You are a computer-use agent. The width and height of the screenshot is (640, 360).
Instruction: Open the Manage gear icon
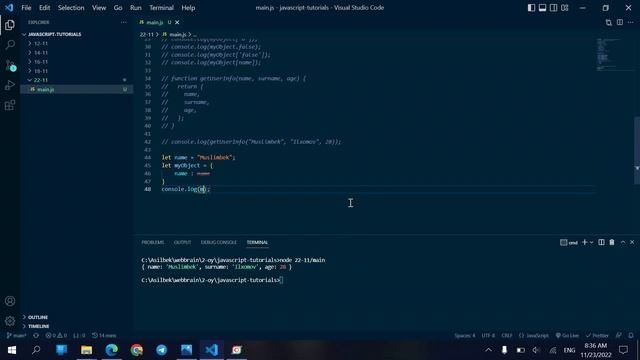tap(10, 321)
